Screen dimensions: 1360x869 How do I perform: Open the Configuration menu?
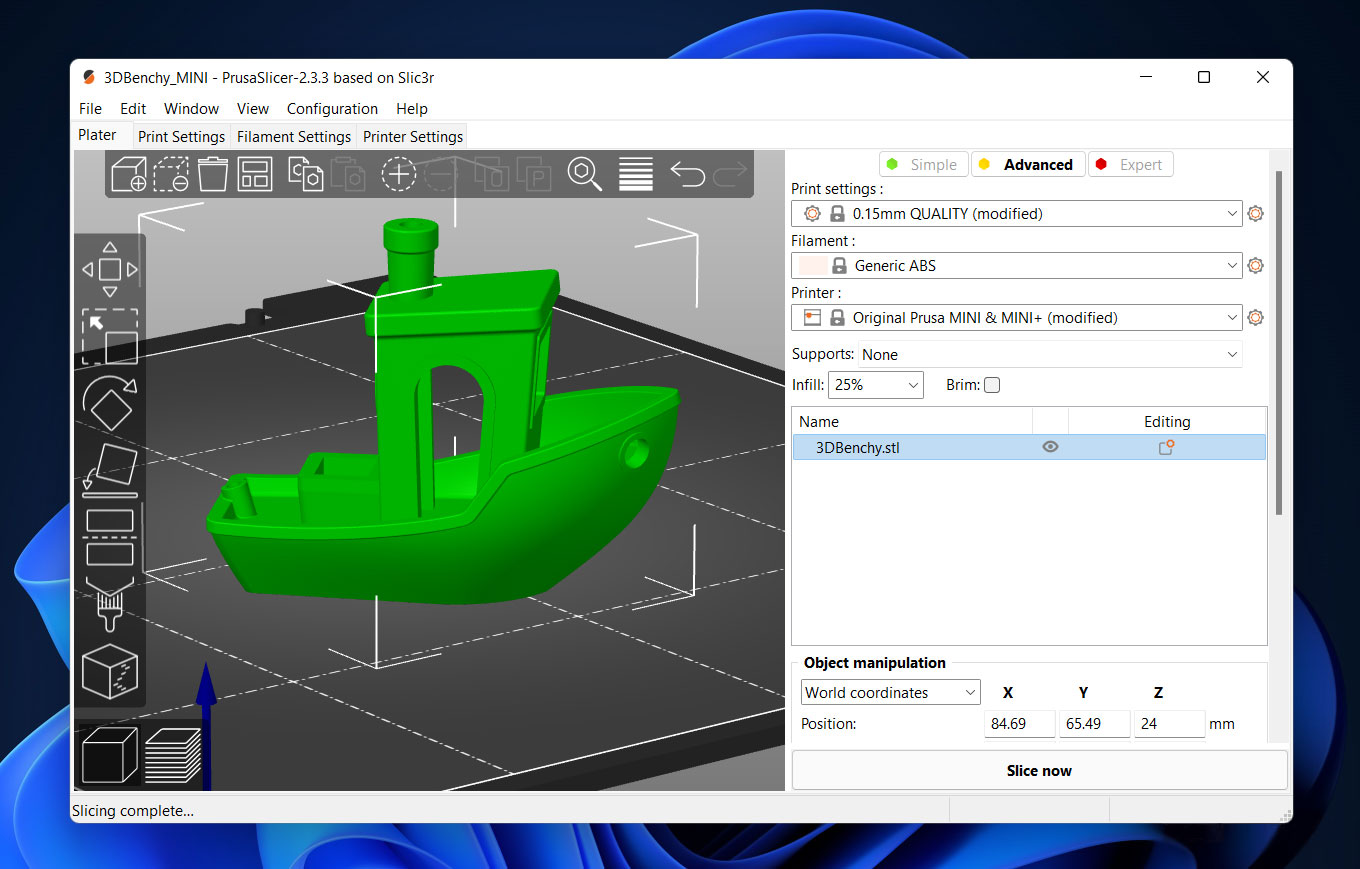click(332, 109)
